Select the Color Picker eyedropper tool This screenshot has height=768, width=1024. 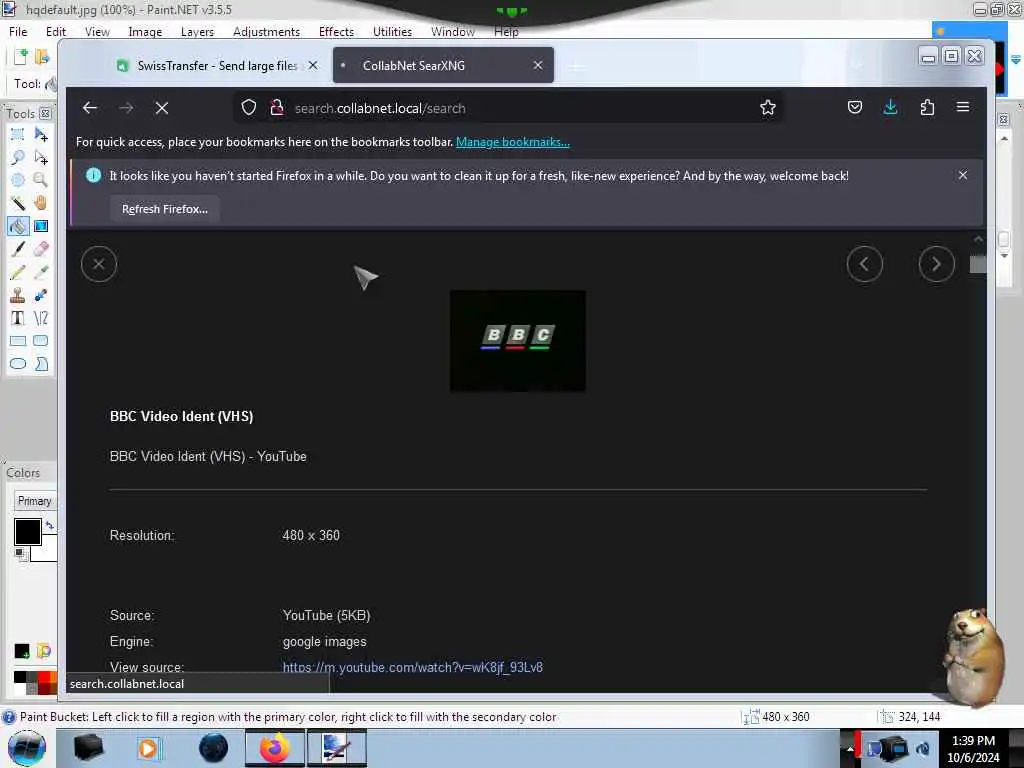(x=40, y=272)
